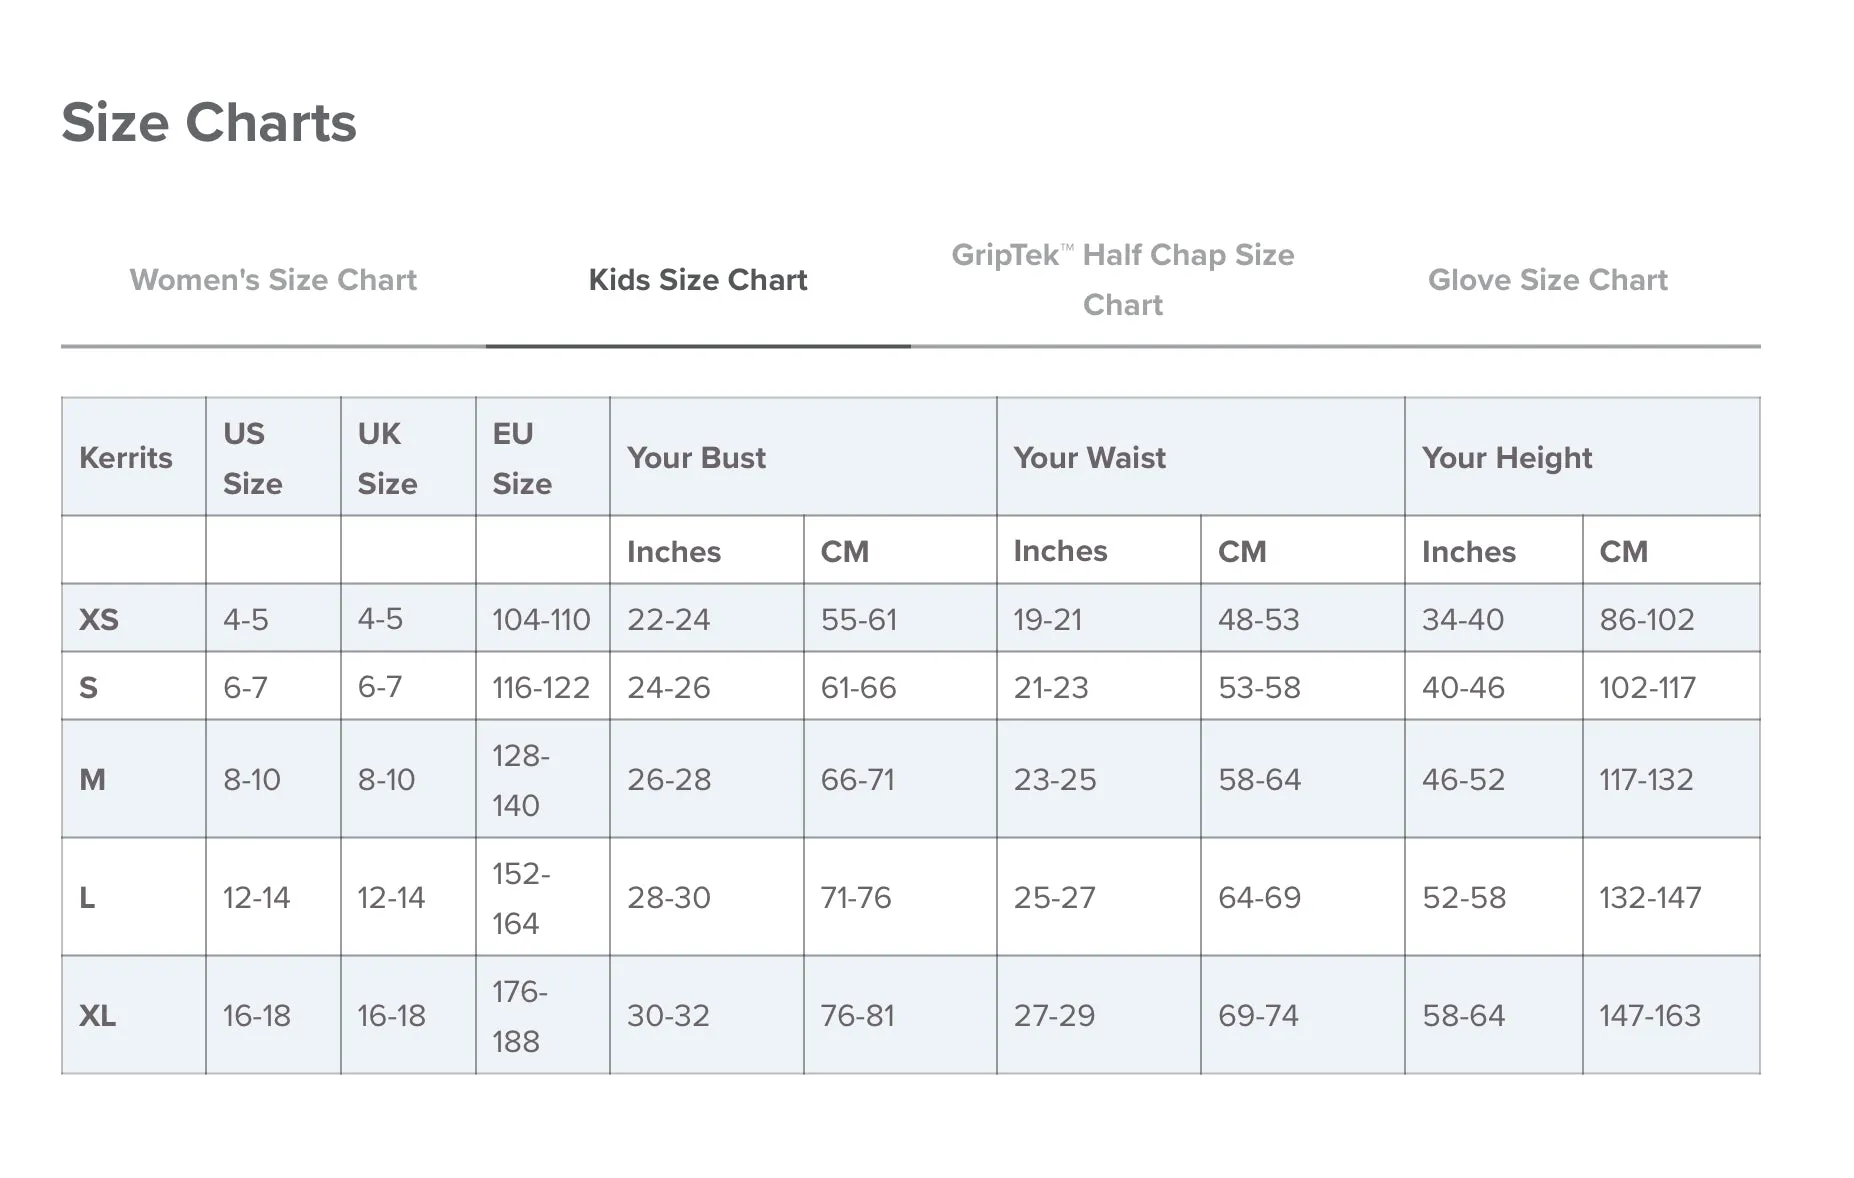Open the Women's Size Chart tab

[x=273, y=280]
